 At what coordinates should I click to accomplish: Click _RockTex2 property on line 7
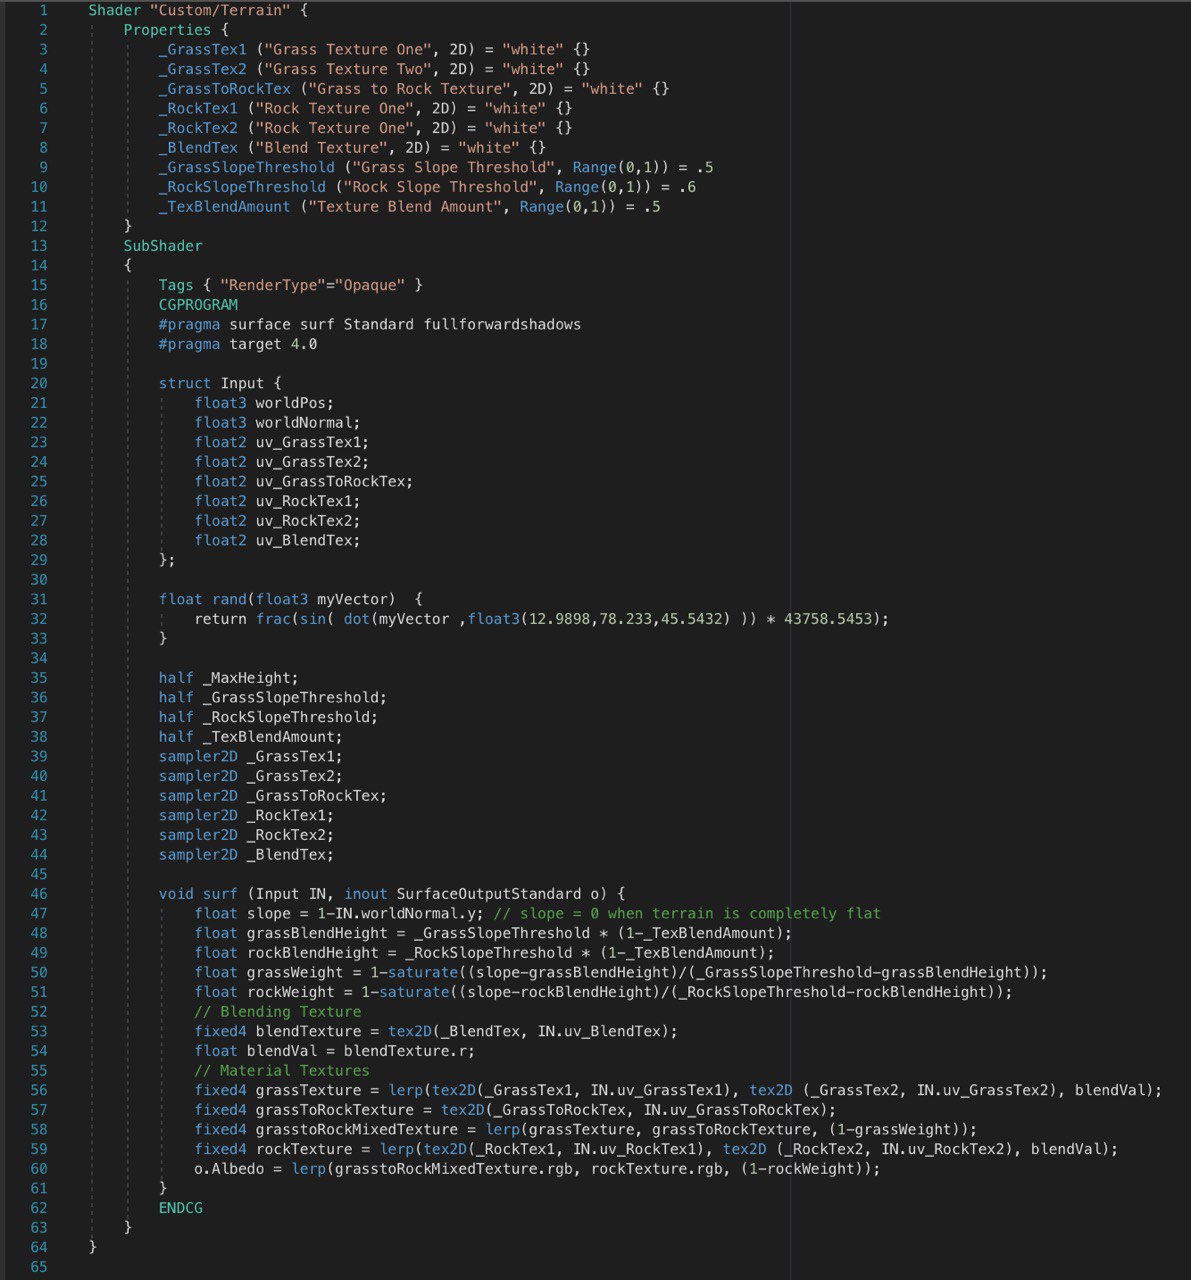pyautogui.click(x=198, y=128)
